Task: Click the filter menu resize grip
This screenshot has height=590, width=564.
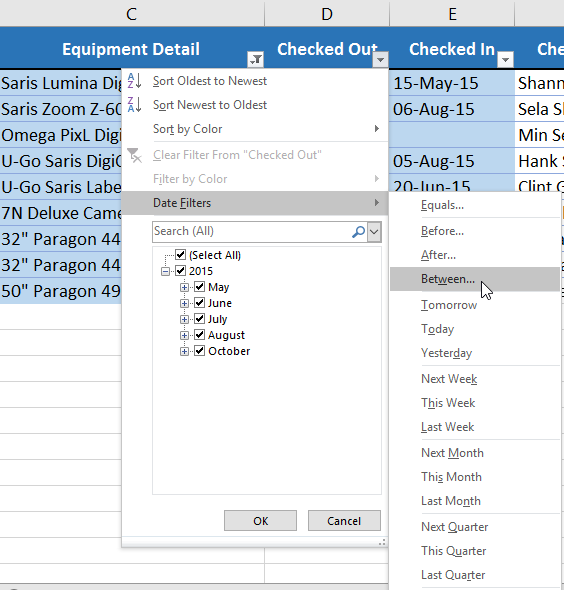Action: tap(382, 542)
